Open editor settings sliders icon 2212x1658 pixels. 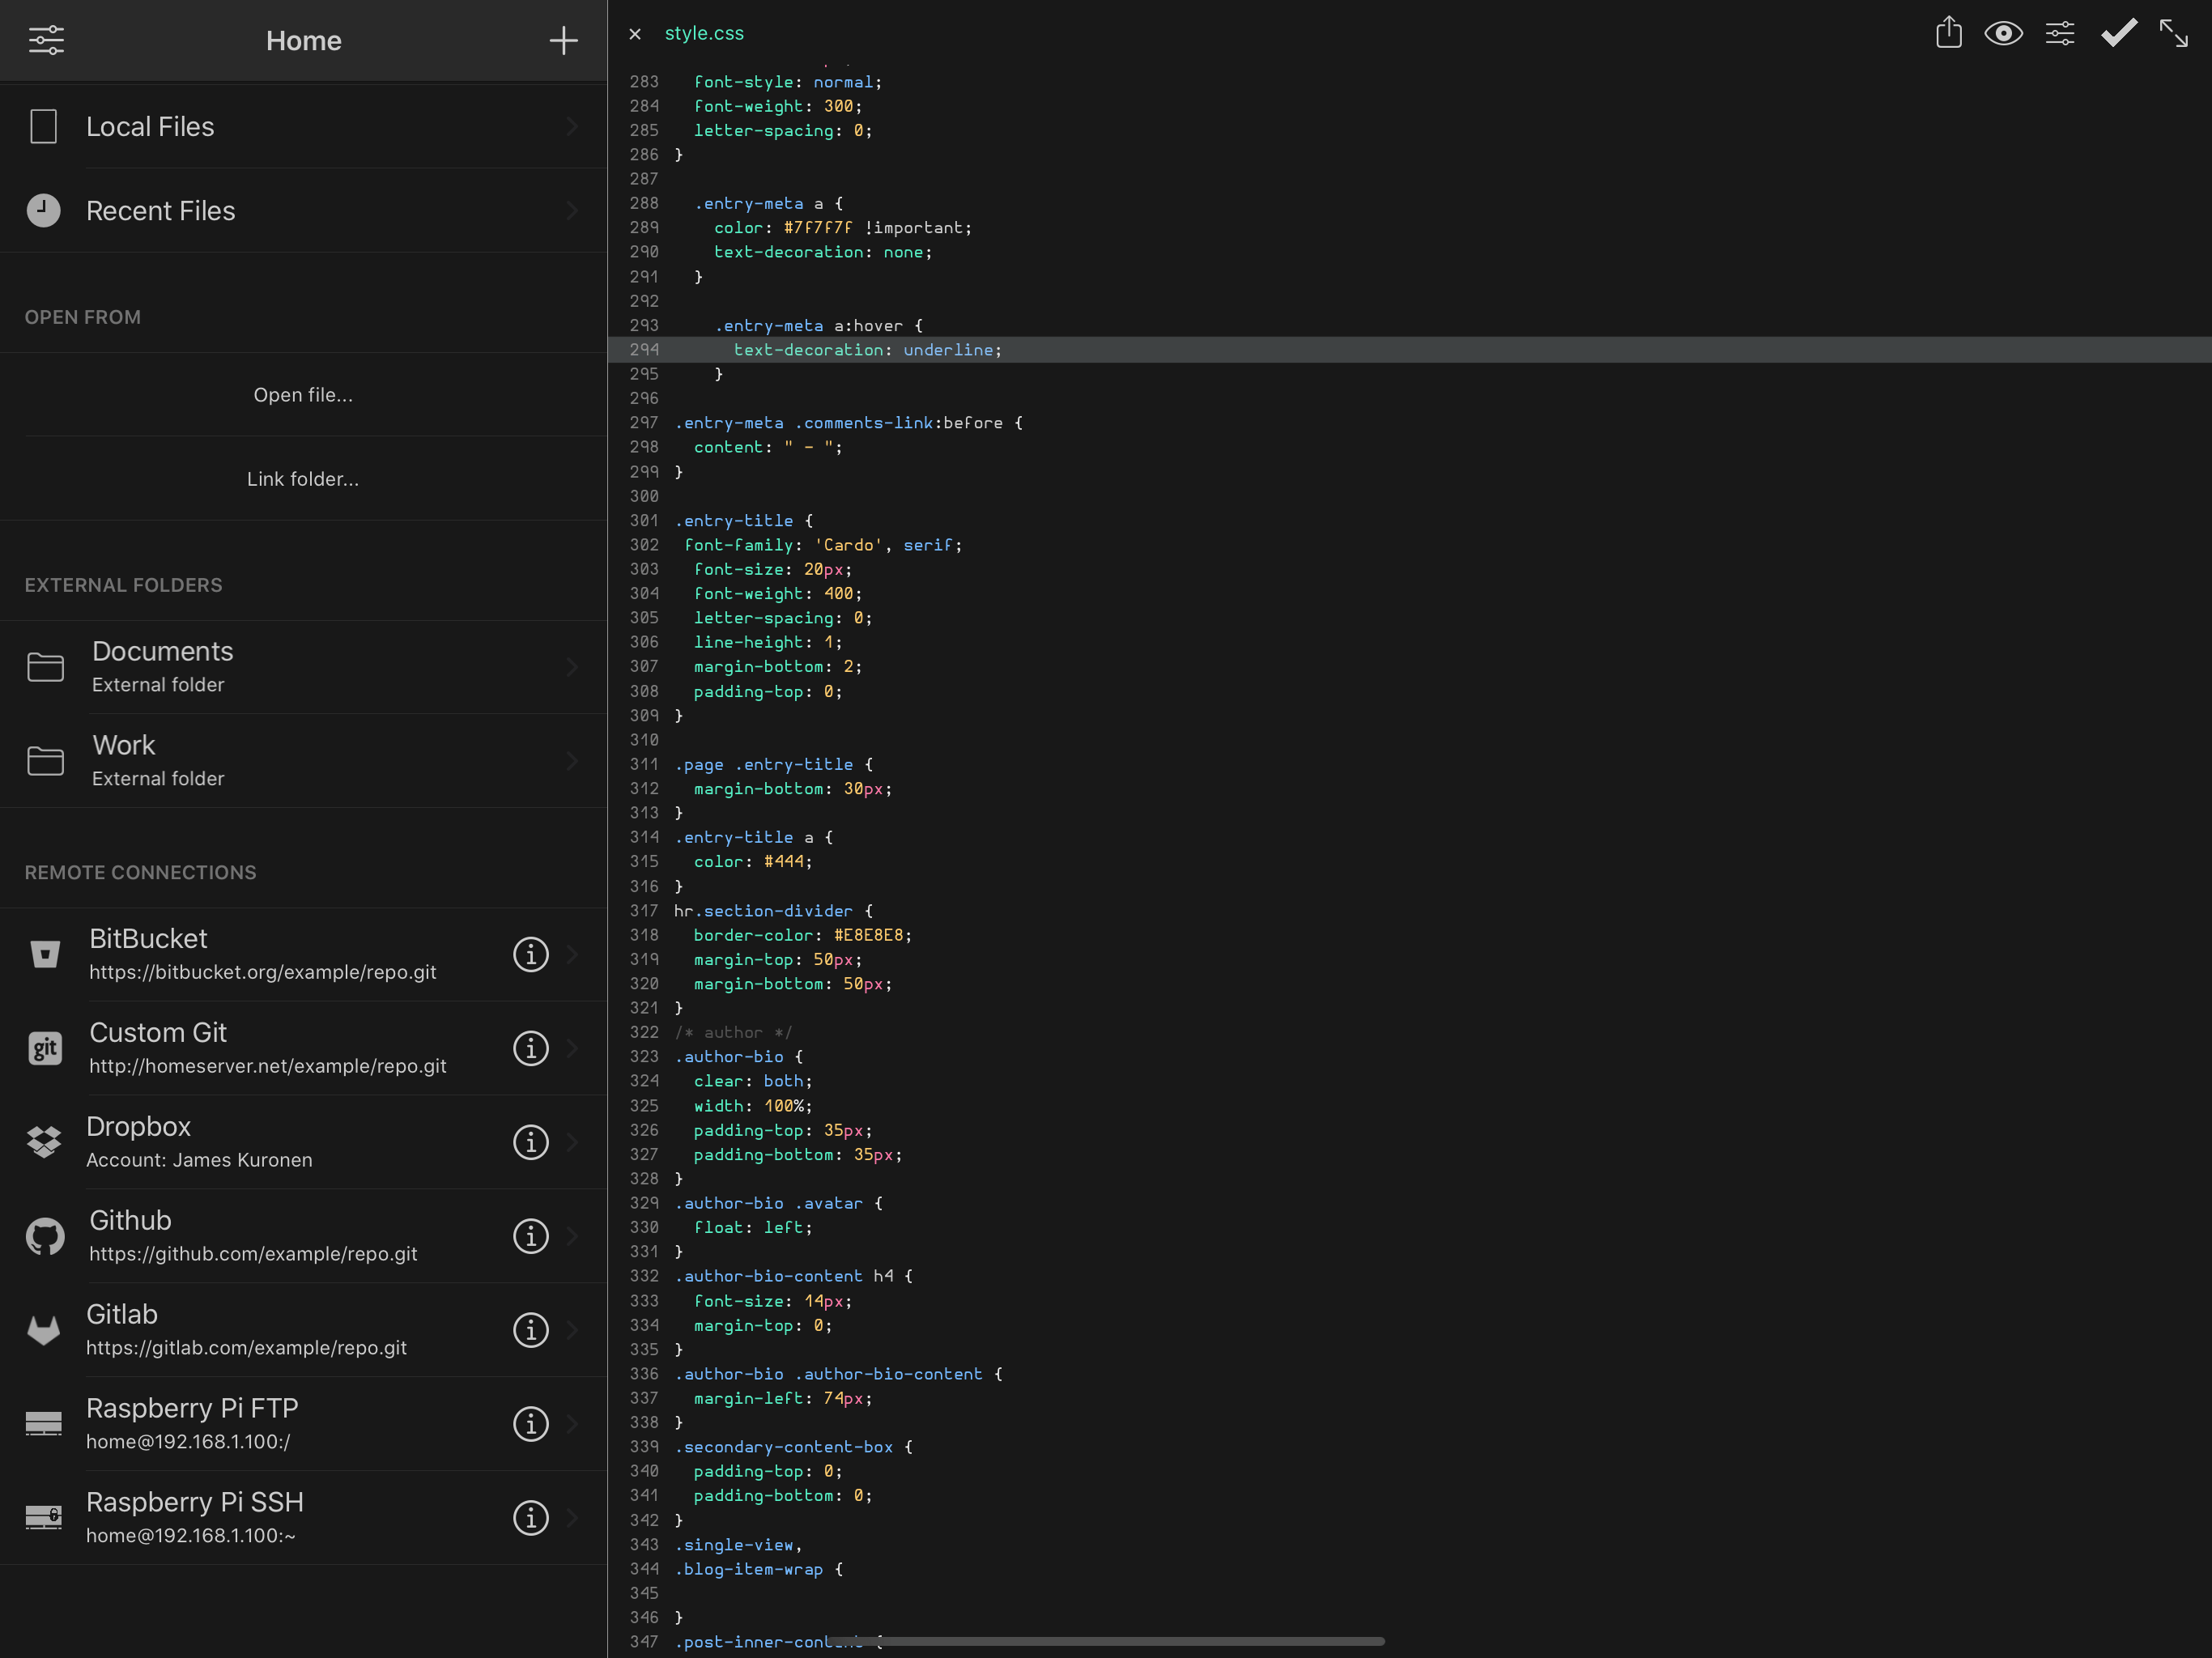[2059, 33]
